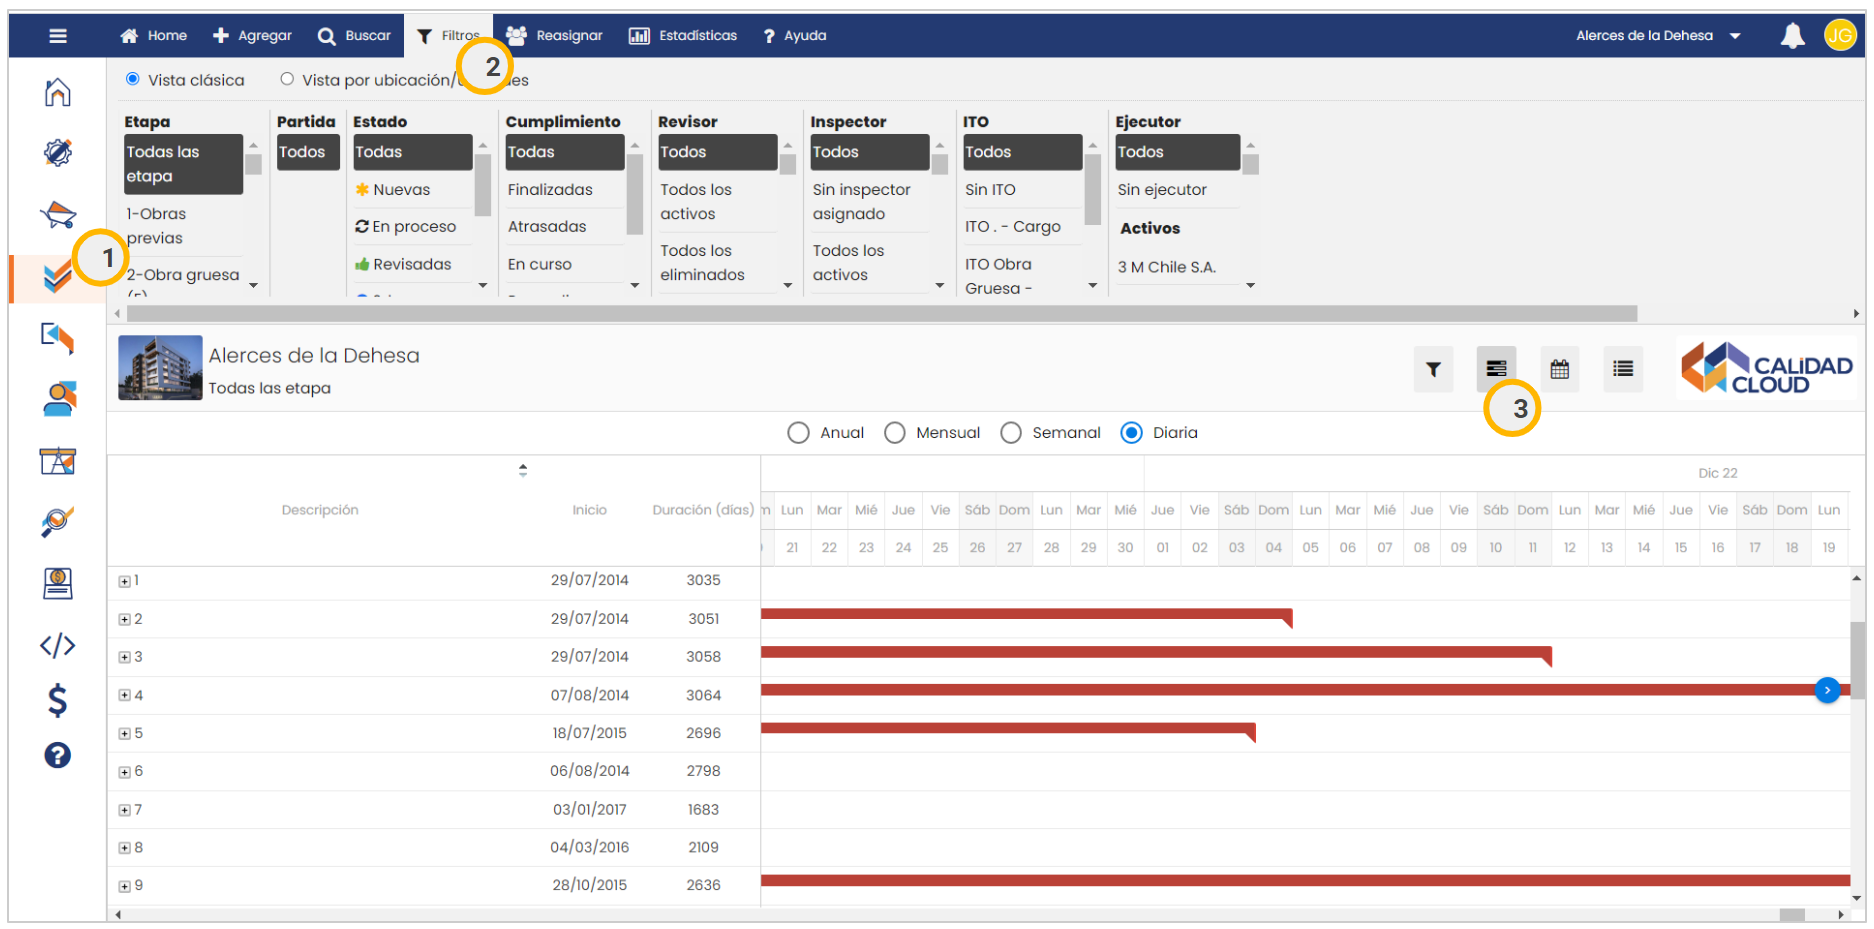Click the notification bell icon
The width and height of the screenshot is (1874, 929).
[x=1792, y=36]
